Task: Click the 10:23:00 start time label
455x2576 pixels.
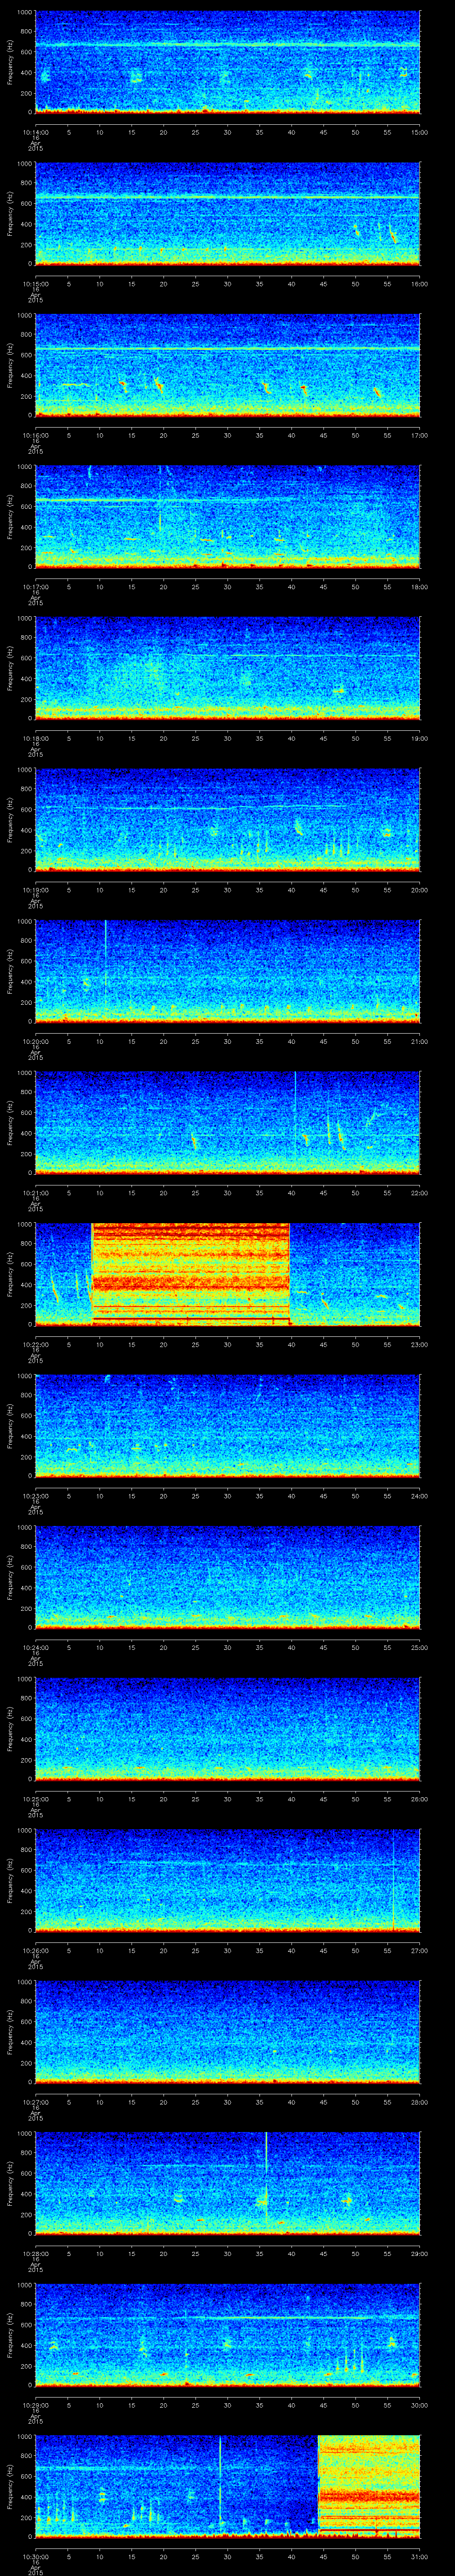Action: 35,1495
